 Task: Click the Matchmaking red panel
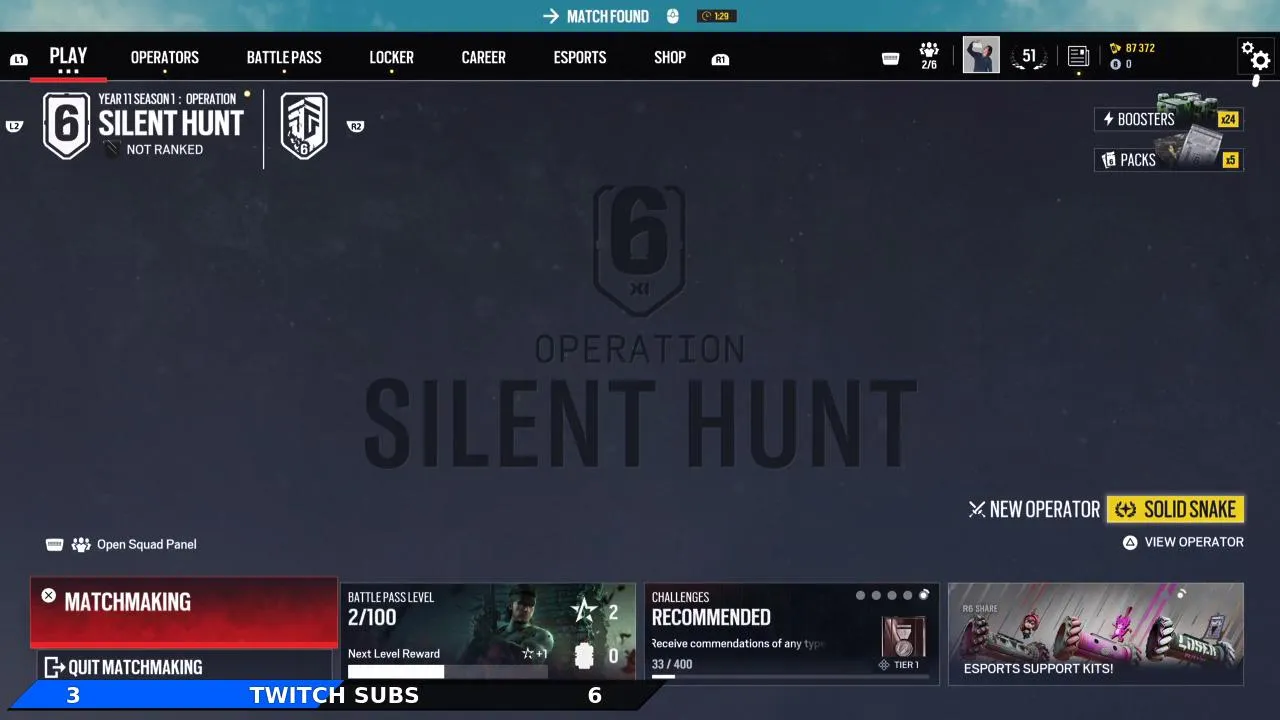184,612
